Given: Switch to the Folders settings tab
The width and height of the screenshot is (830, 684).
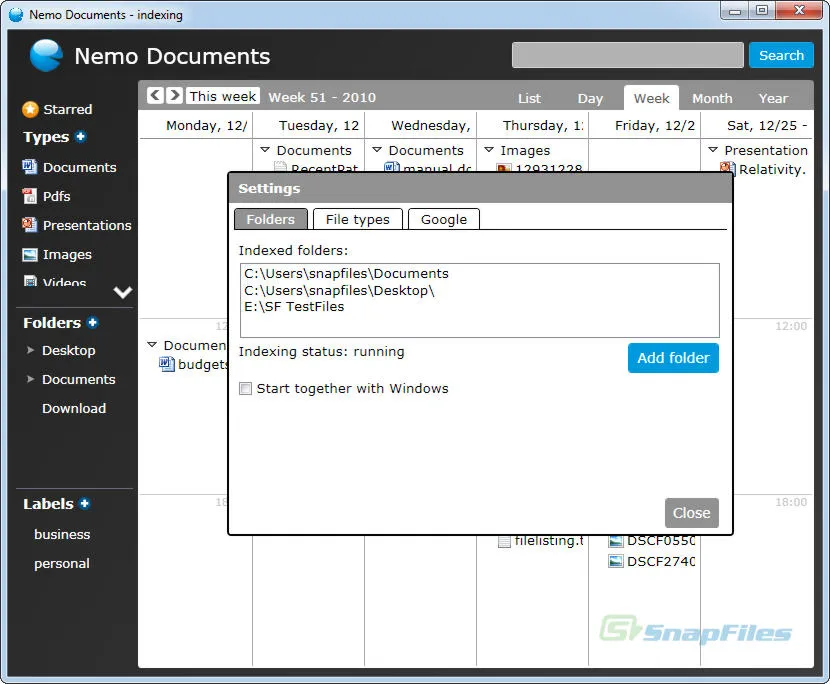Looking at the screenshot, I should 270,219.
